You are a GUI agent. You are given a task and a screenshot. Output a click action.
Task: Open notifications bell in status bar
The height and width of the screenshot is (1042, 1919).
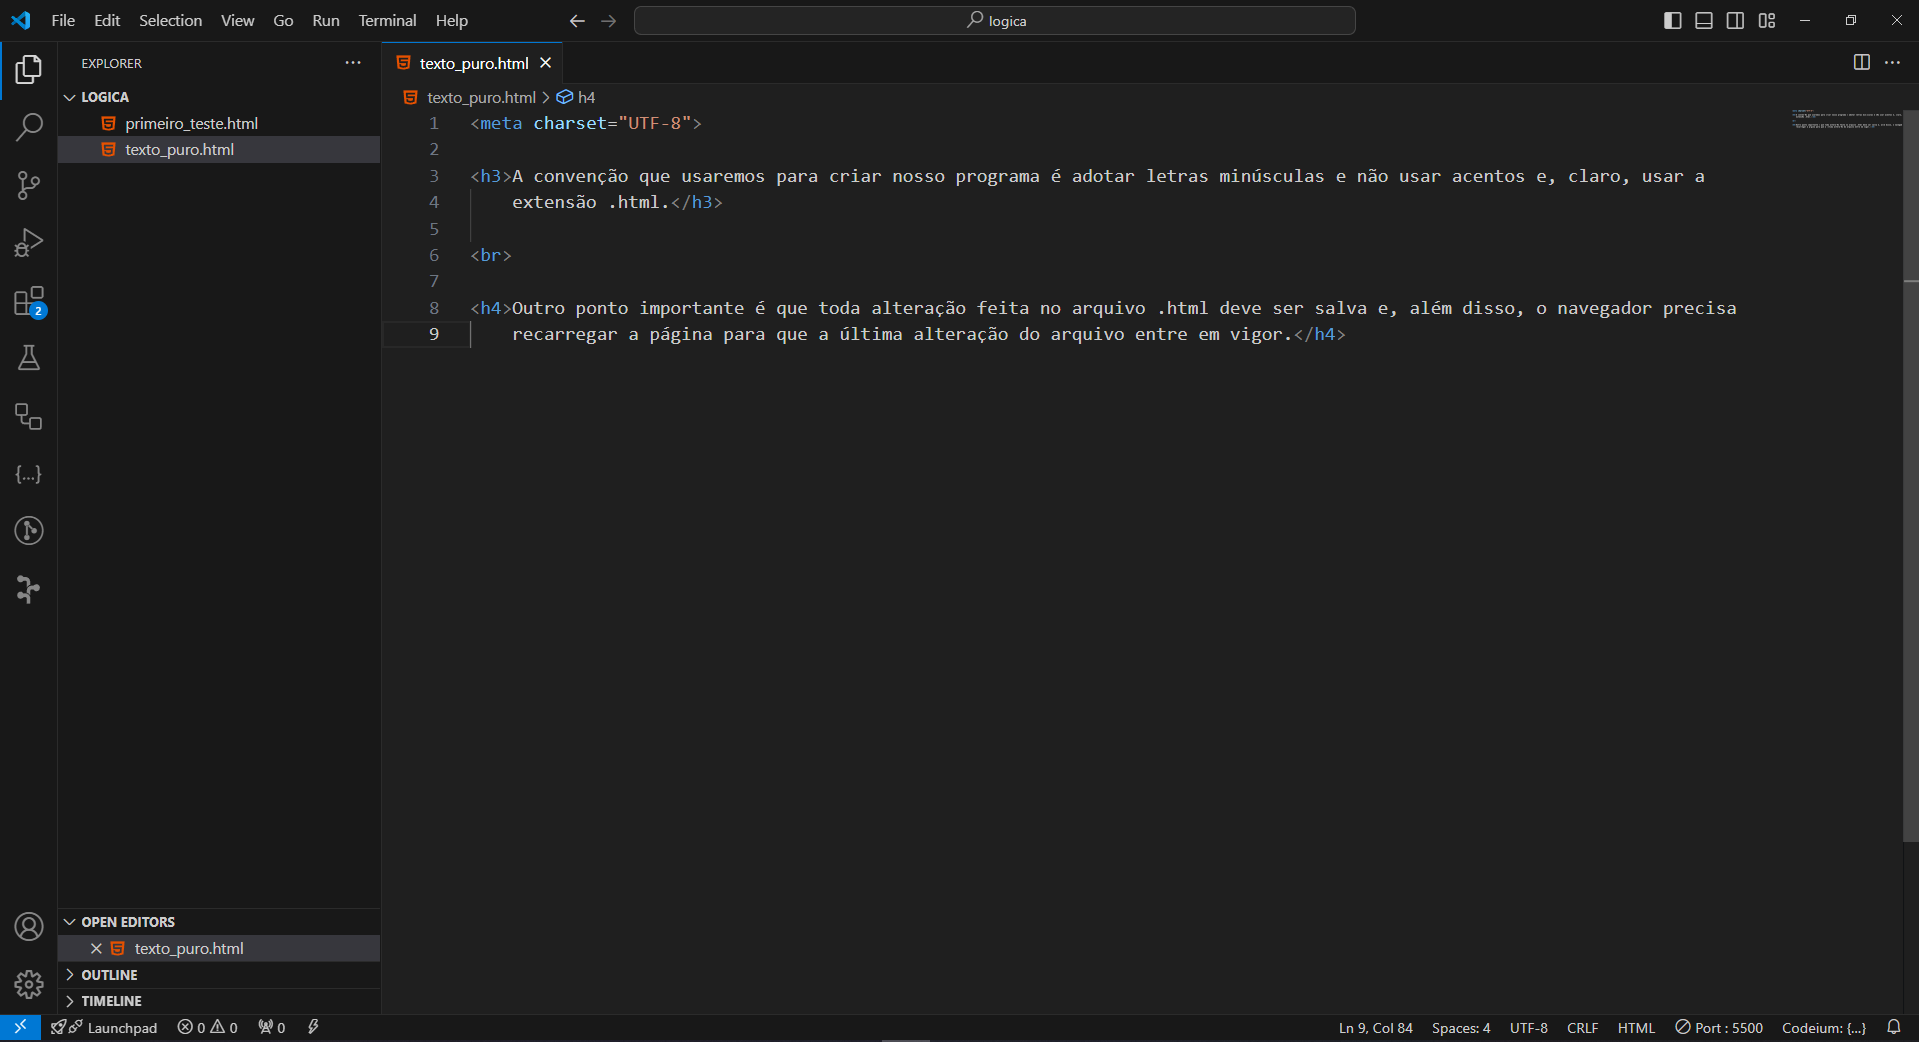1893,1027
